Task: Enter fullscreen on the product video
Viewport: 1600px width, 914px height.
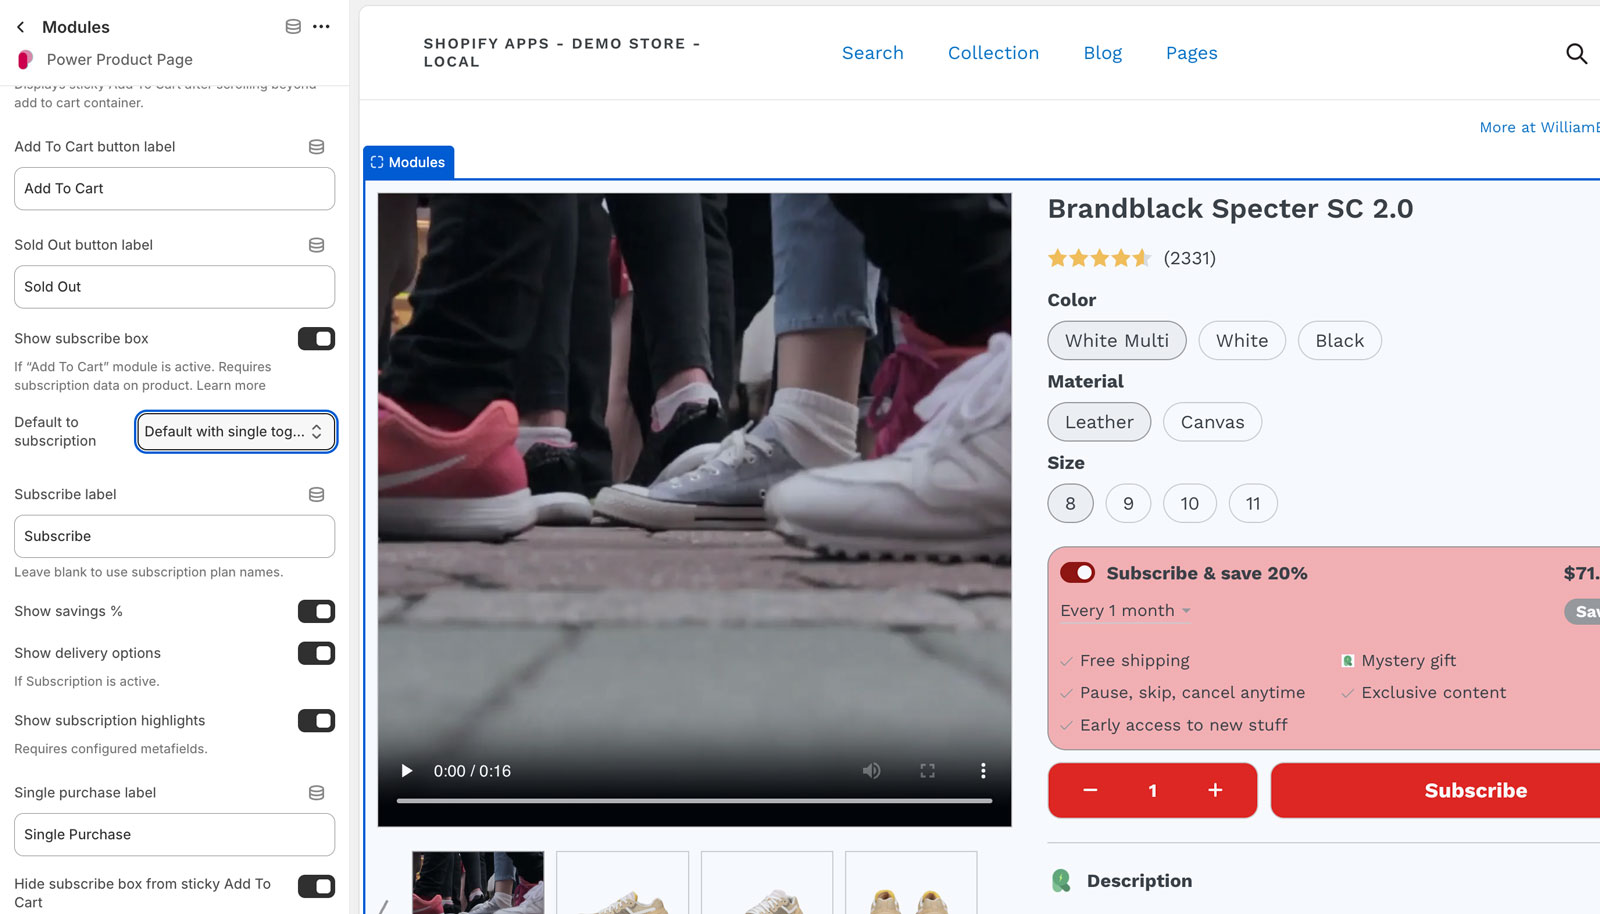Action: (927, 770)
